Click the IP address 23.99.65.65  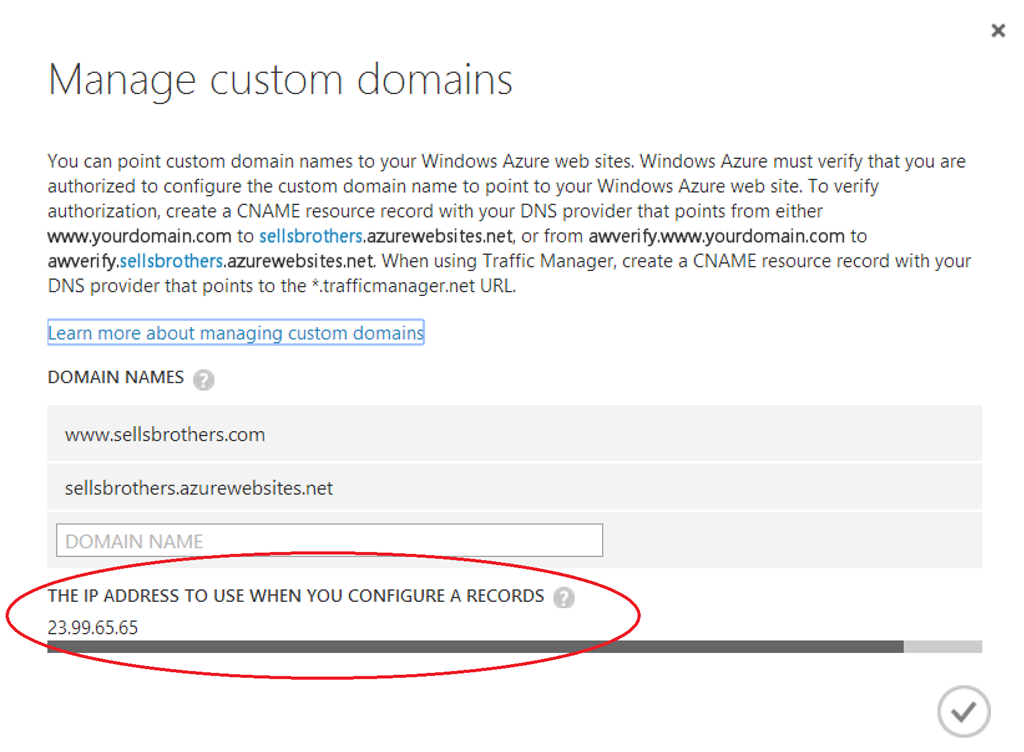[x=93, y=627]
